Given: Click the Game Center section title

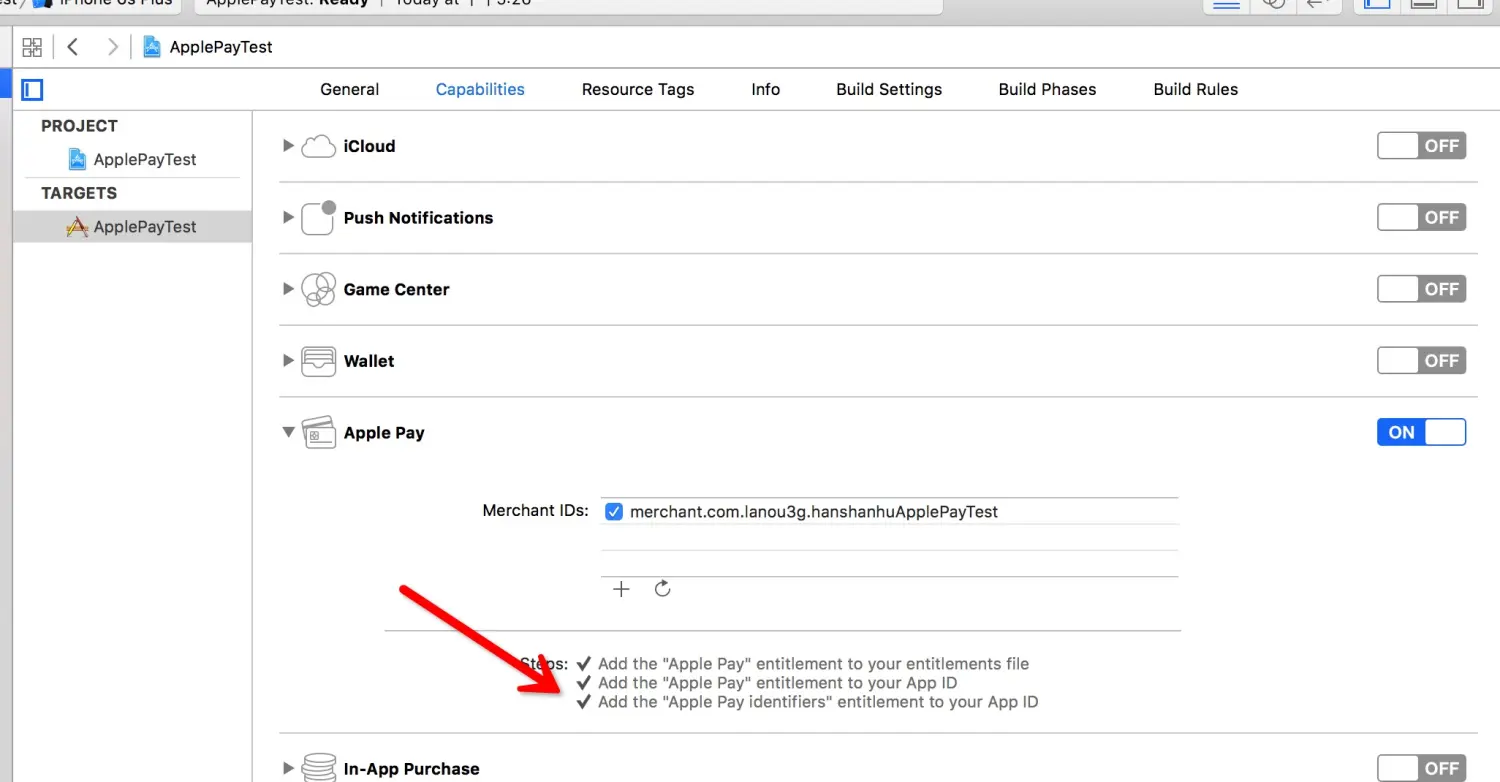Looking at the screenshot, I should tap(396, 289).
